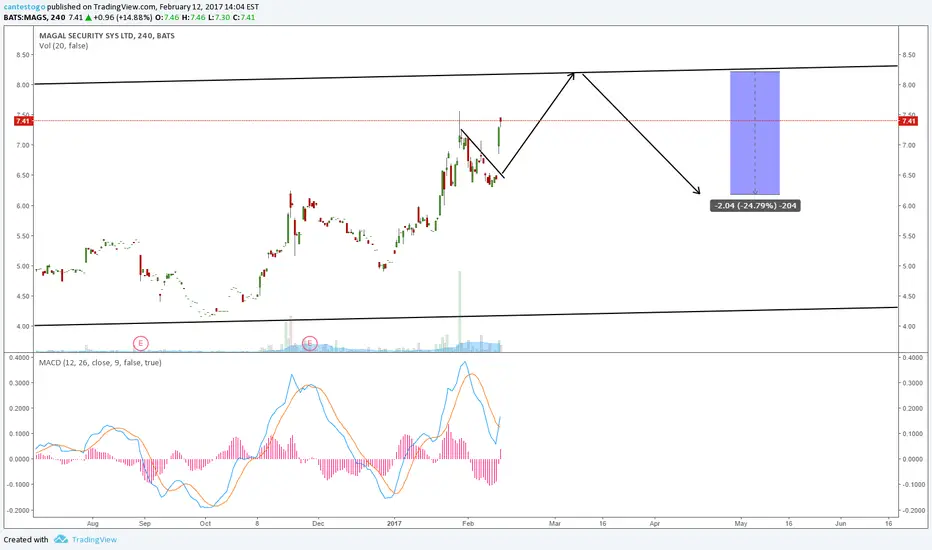Click the Oct label on time axis

click(205, 524)
